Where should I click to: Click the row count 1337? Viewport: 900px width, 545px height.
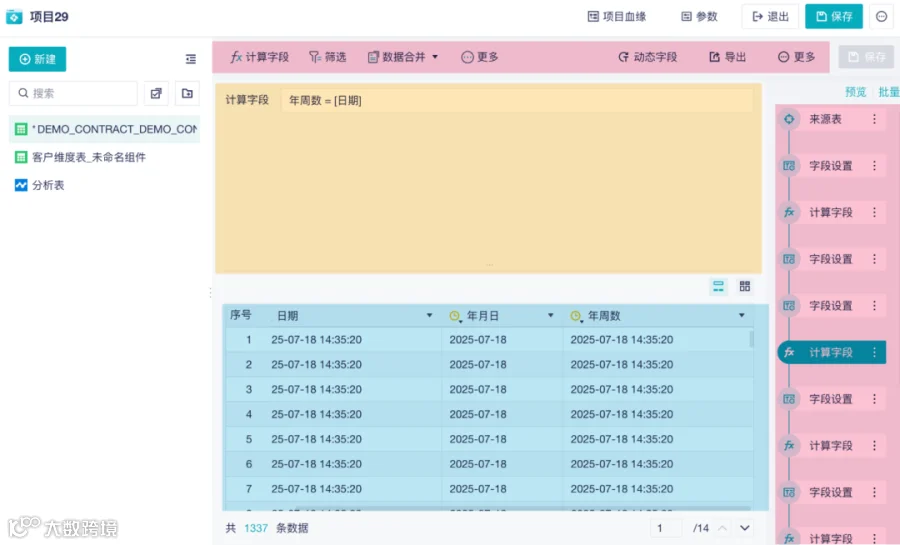coord(256,528)
